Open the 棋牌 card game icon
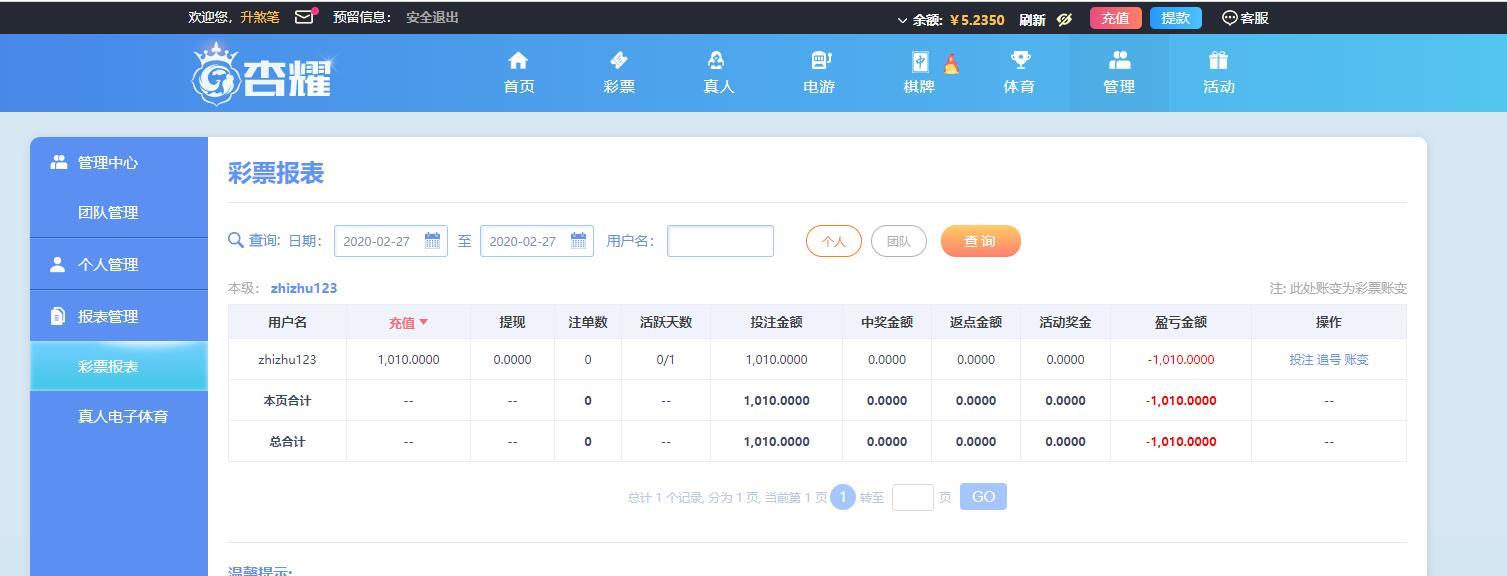The height and width of the screenshot is (576, 1507). 920,61
